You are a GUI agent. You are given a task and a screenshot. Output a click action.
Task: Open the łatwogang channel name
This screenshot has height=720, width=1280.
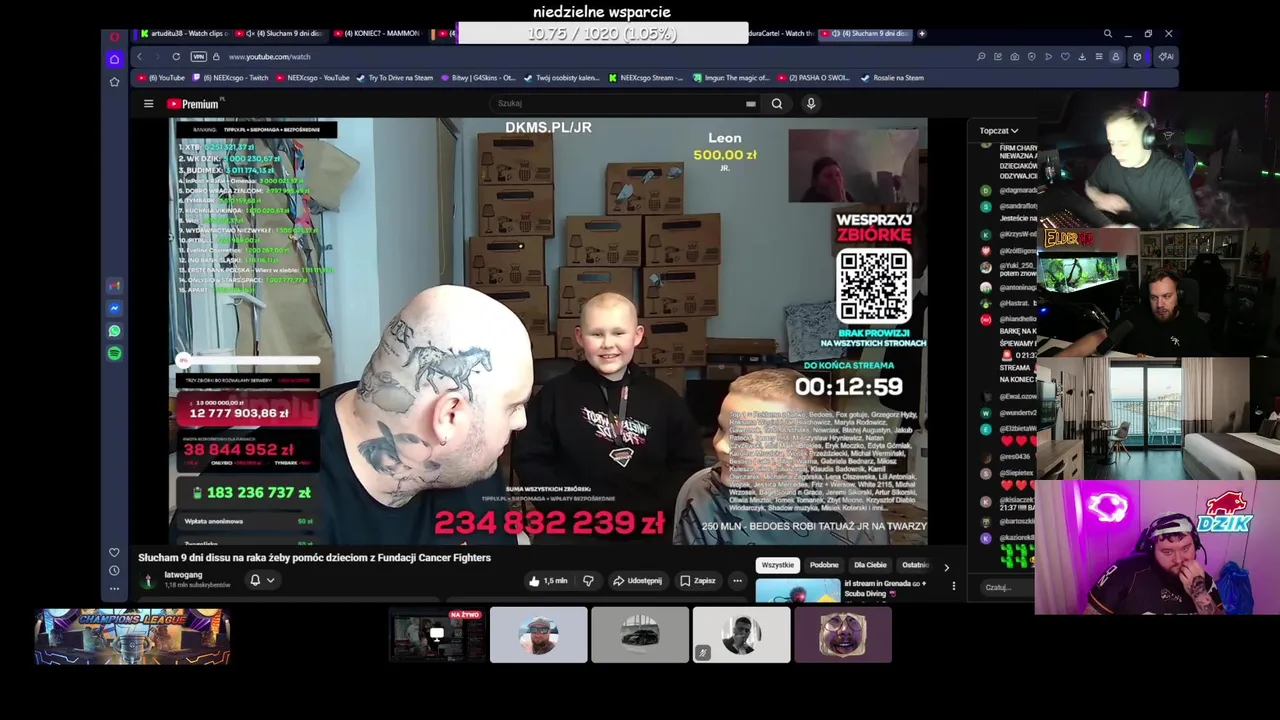(183, 575)
